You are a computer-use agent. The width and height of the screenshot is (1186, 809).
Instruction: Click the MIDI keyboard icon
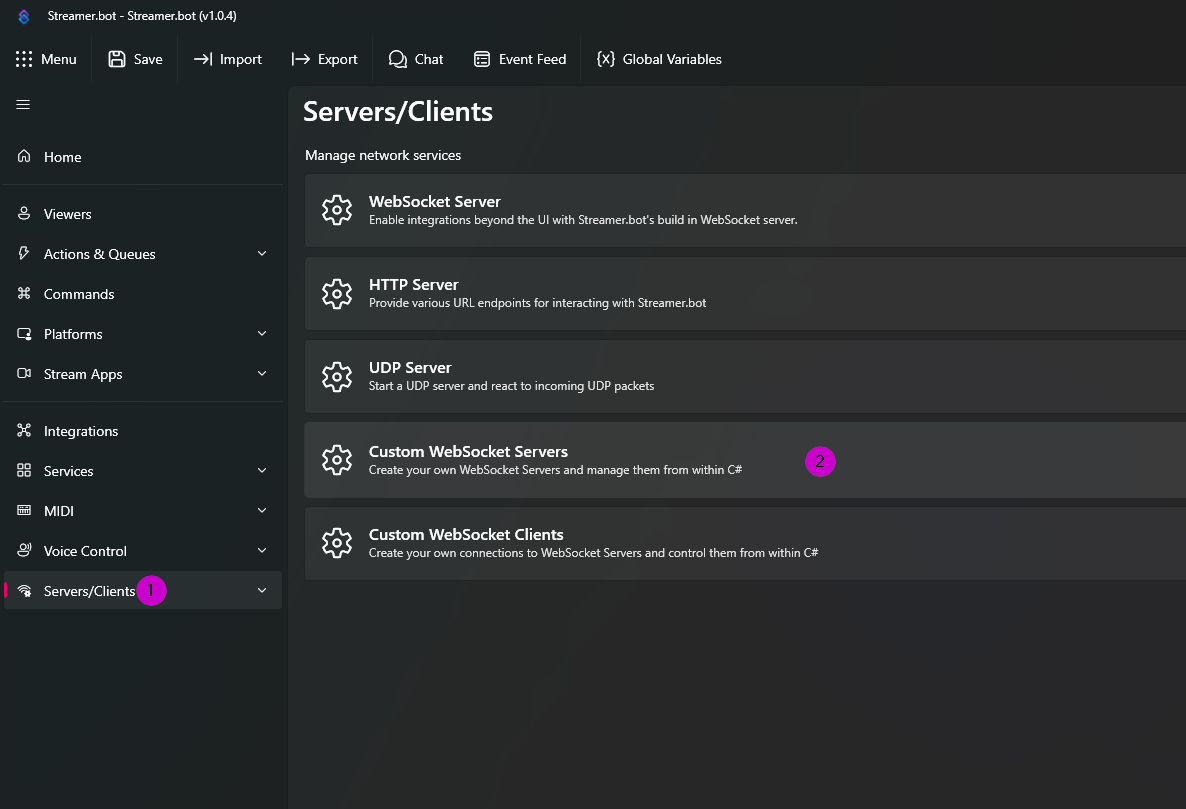24,510
